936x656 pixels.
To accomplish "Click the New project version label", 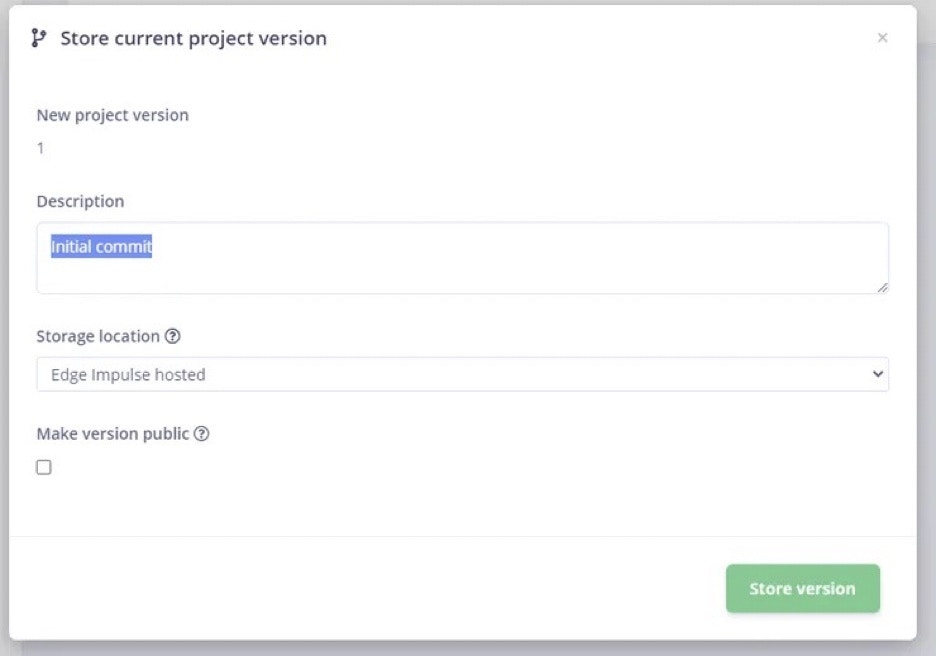I will coord(112,115).
